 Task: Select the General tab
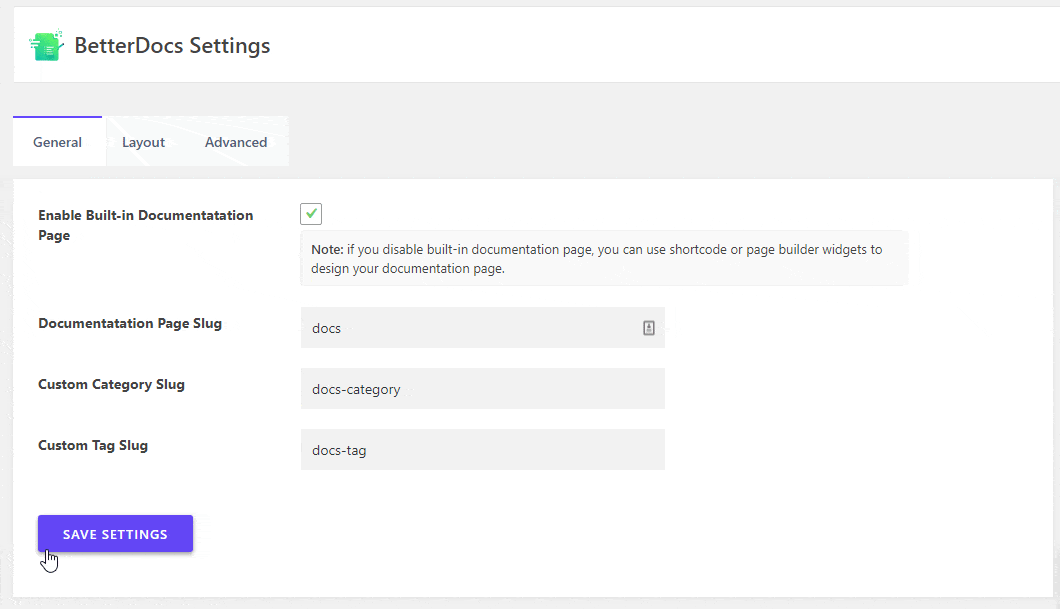[x=57, y=141]
